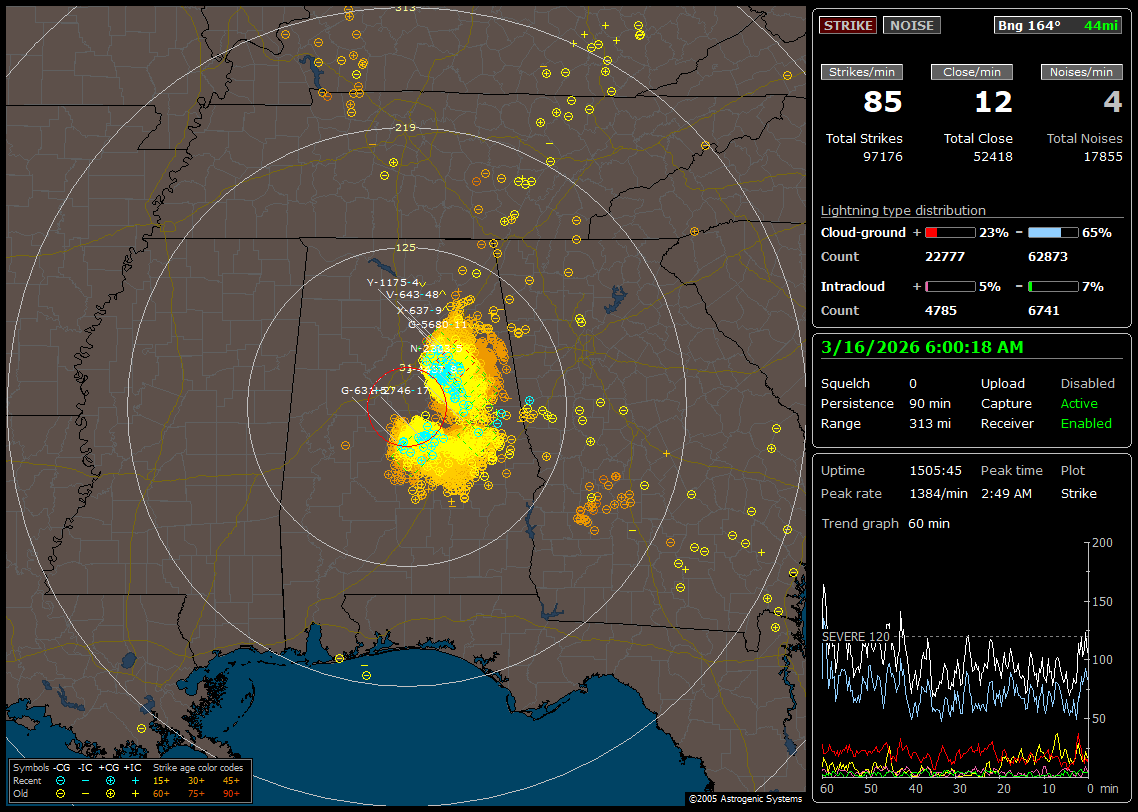Click the recent positive CG symbol in legend

pos(109,780)
